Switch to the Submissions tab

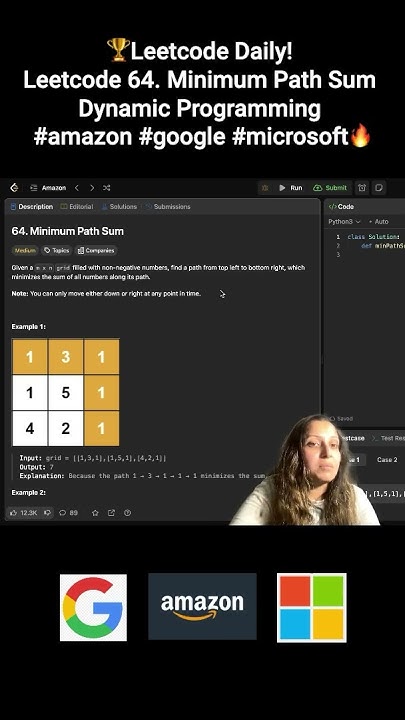point(168,207)
